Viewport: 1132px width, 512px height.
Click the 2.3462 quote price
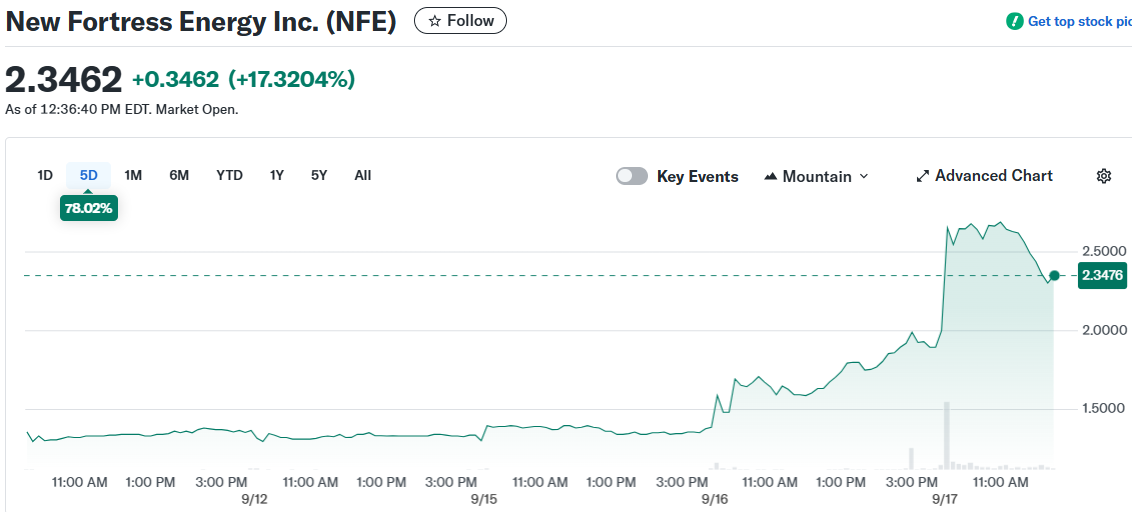[x=64, y=79]
